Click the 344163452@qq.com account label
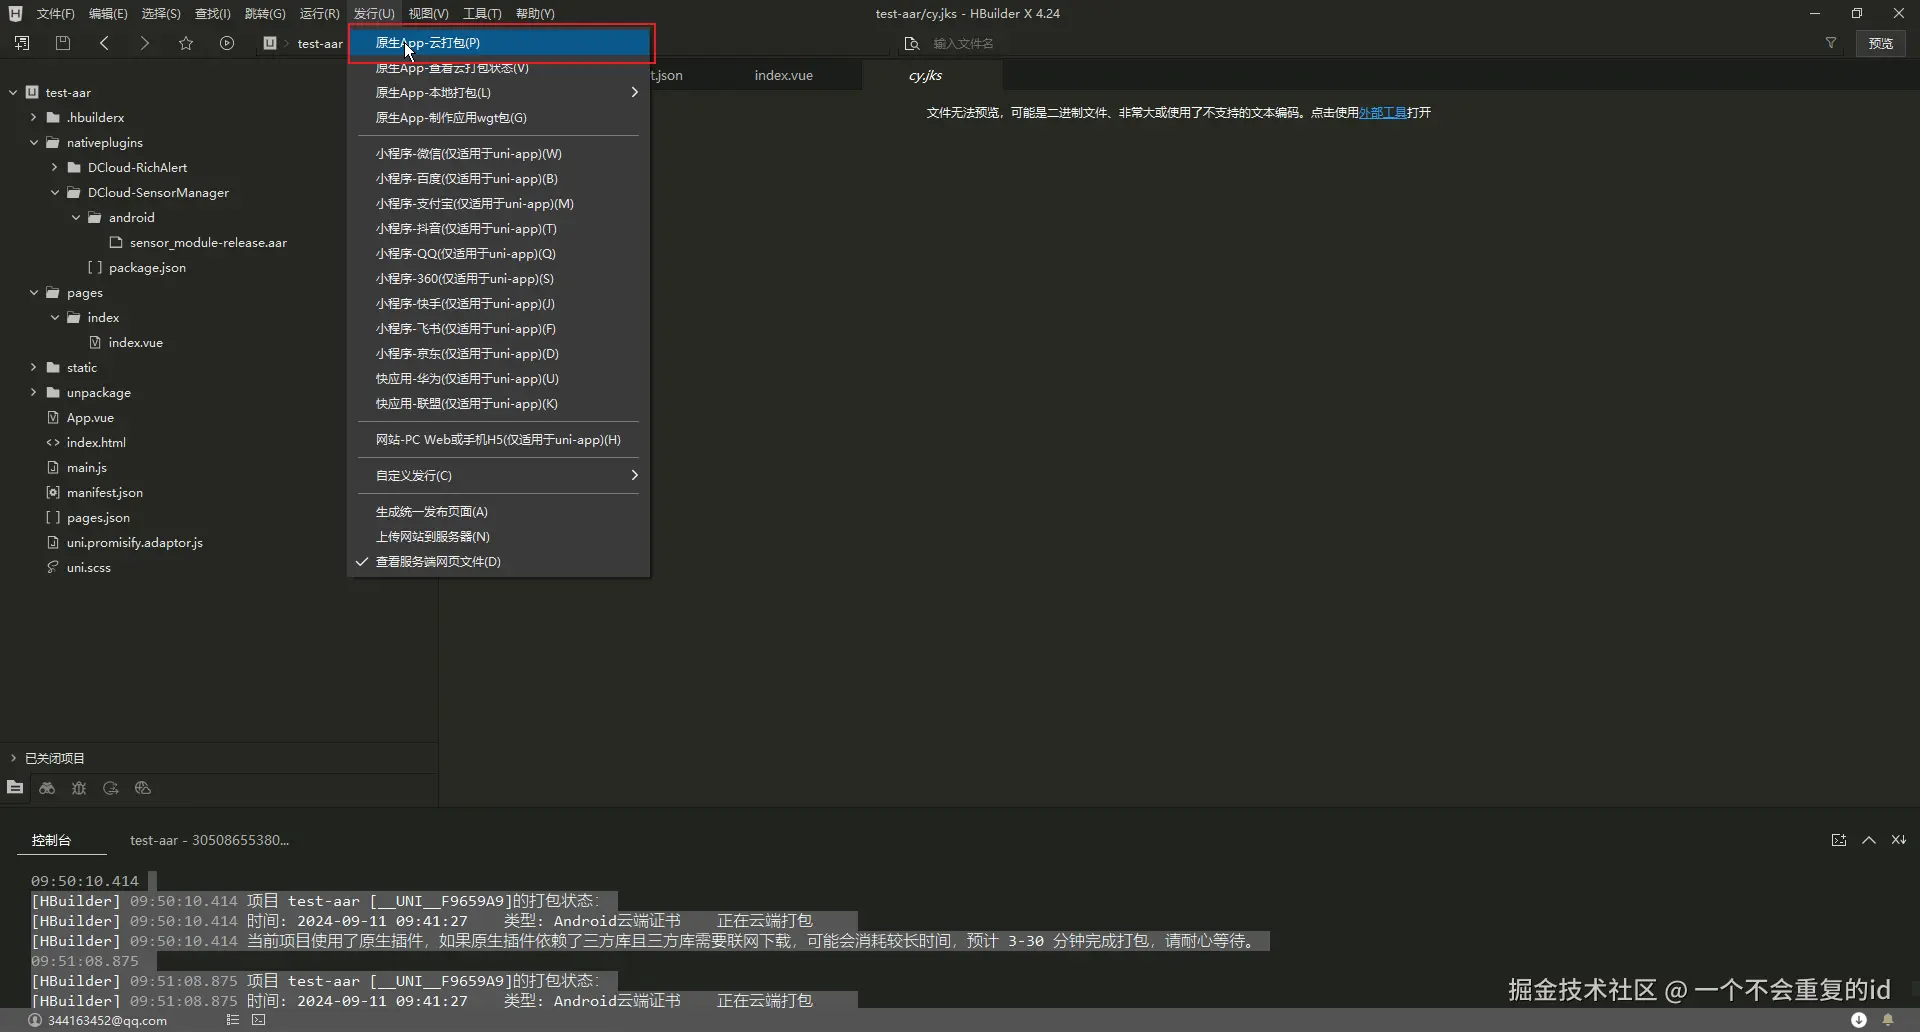1920x1032 pixels. coord(107,1020)
